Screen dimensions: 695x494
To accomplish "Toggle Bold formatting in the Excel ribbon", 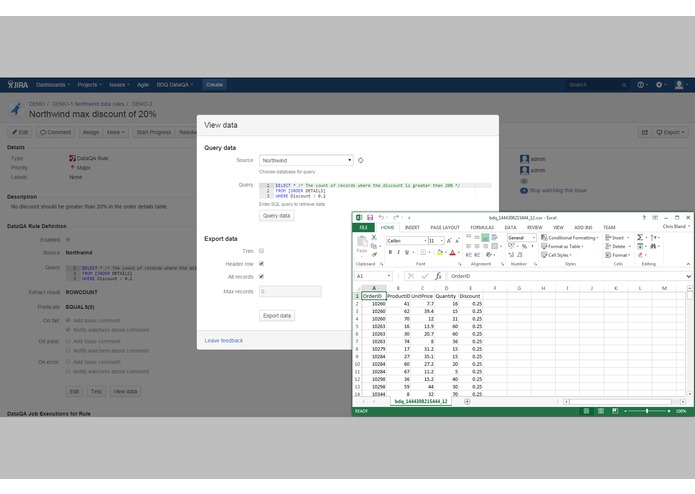I will tap(390, 252).
